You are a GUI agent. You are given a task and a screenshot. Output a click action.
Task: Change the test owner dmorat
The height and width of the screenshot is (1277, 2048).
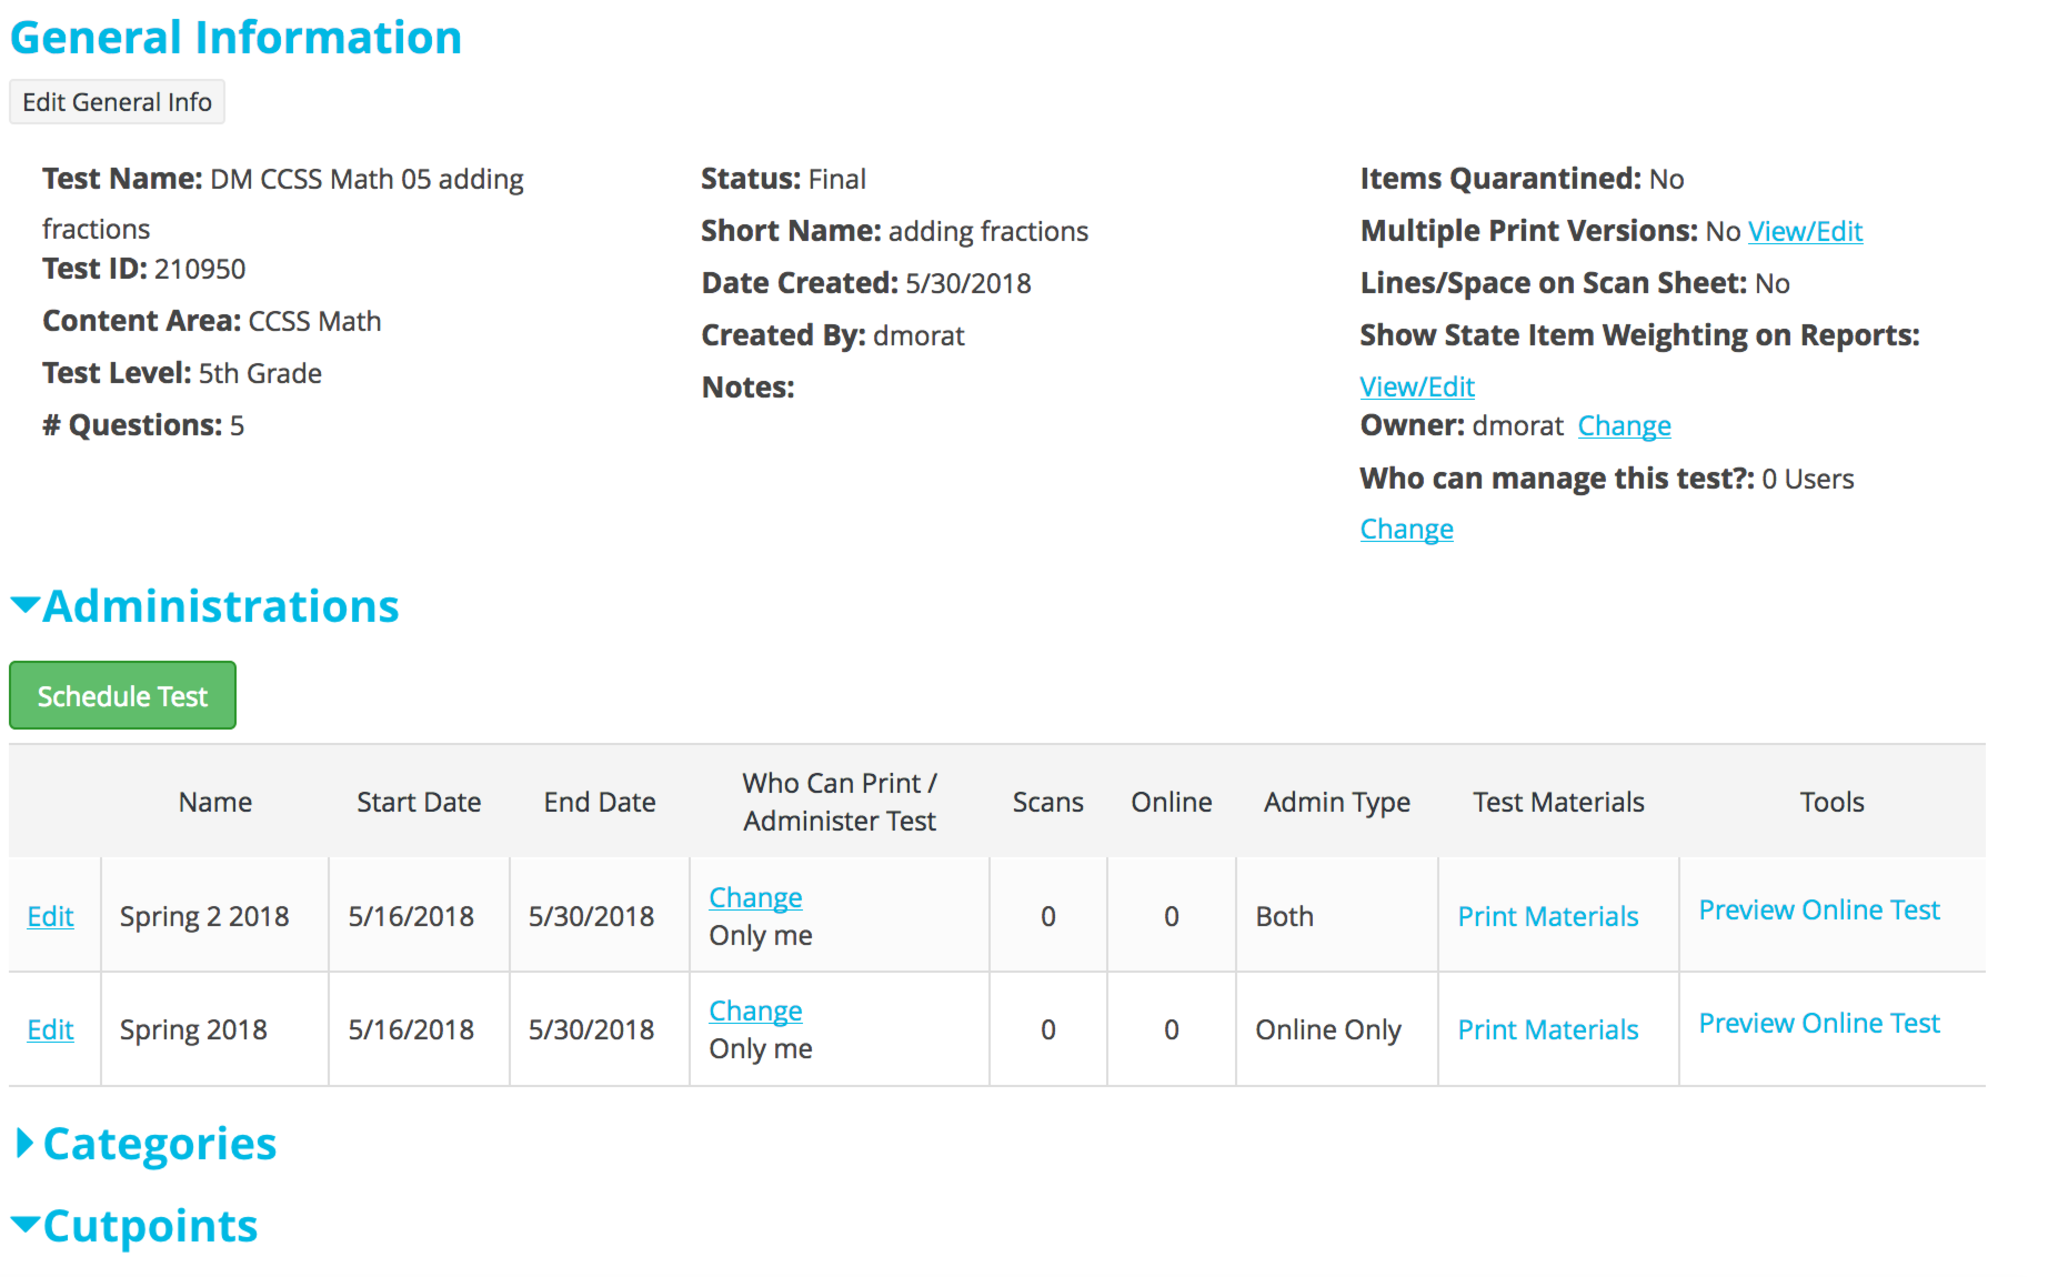point(1623,426)
